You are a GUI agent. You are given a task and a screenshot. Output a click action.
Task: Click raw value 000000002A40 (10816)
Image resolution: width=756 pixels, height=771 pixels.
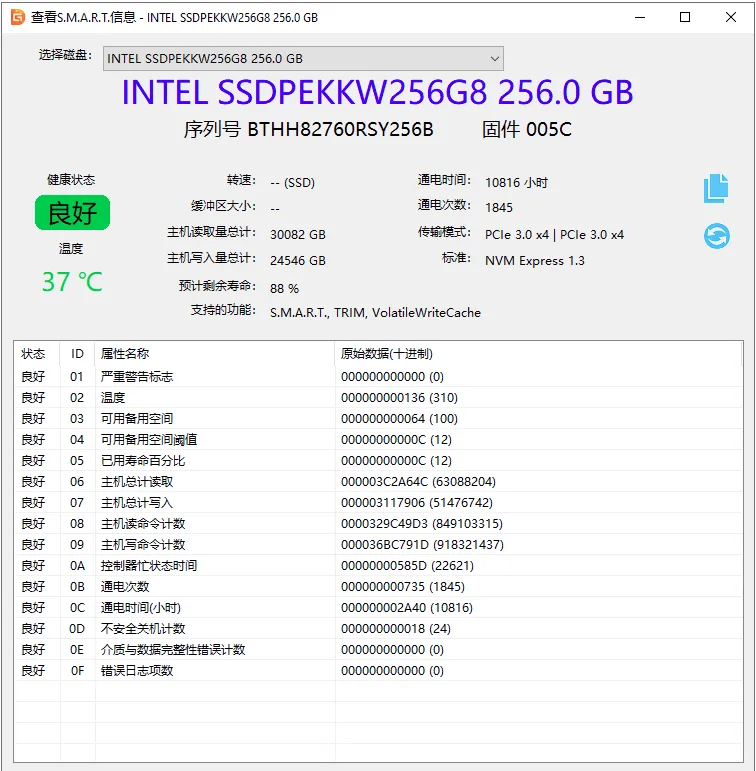pyautogui.click(x=407, y=608)
